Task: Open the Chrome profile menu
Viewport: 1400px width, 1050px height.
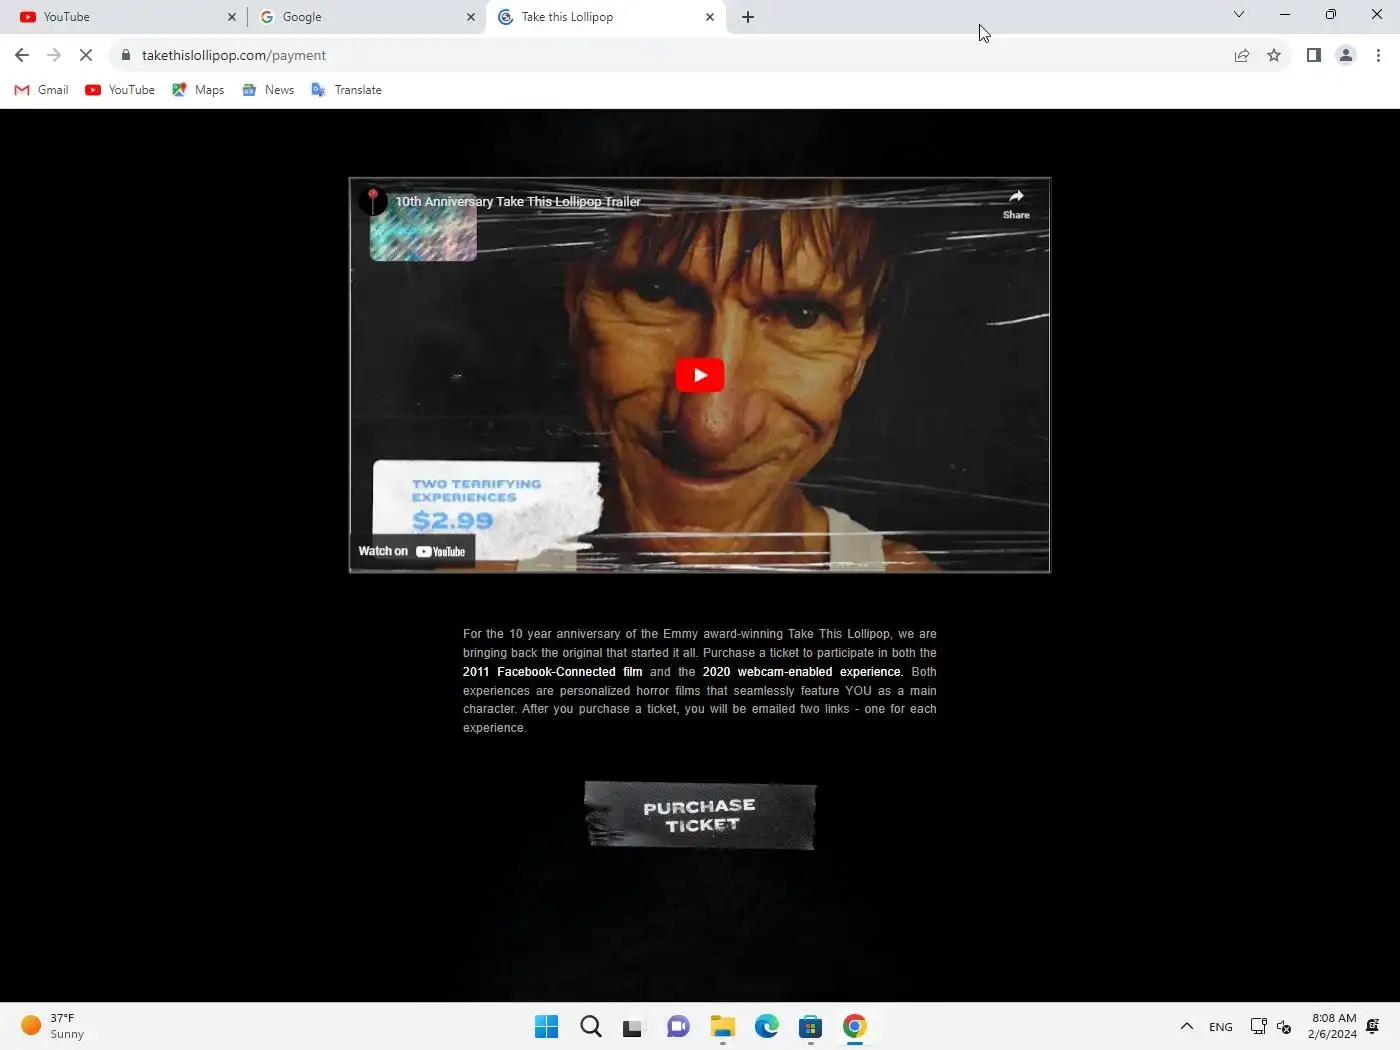Action: click(x=1346, y=55)
